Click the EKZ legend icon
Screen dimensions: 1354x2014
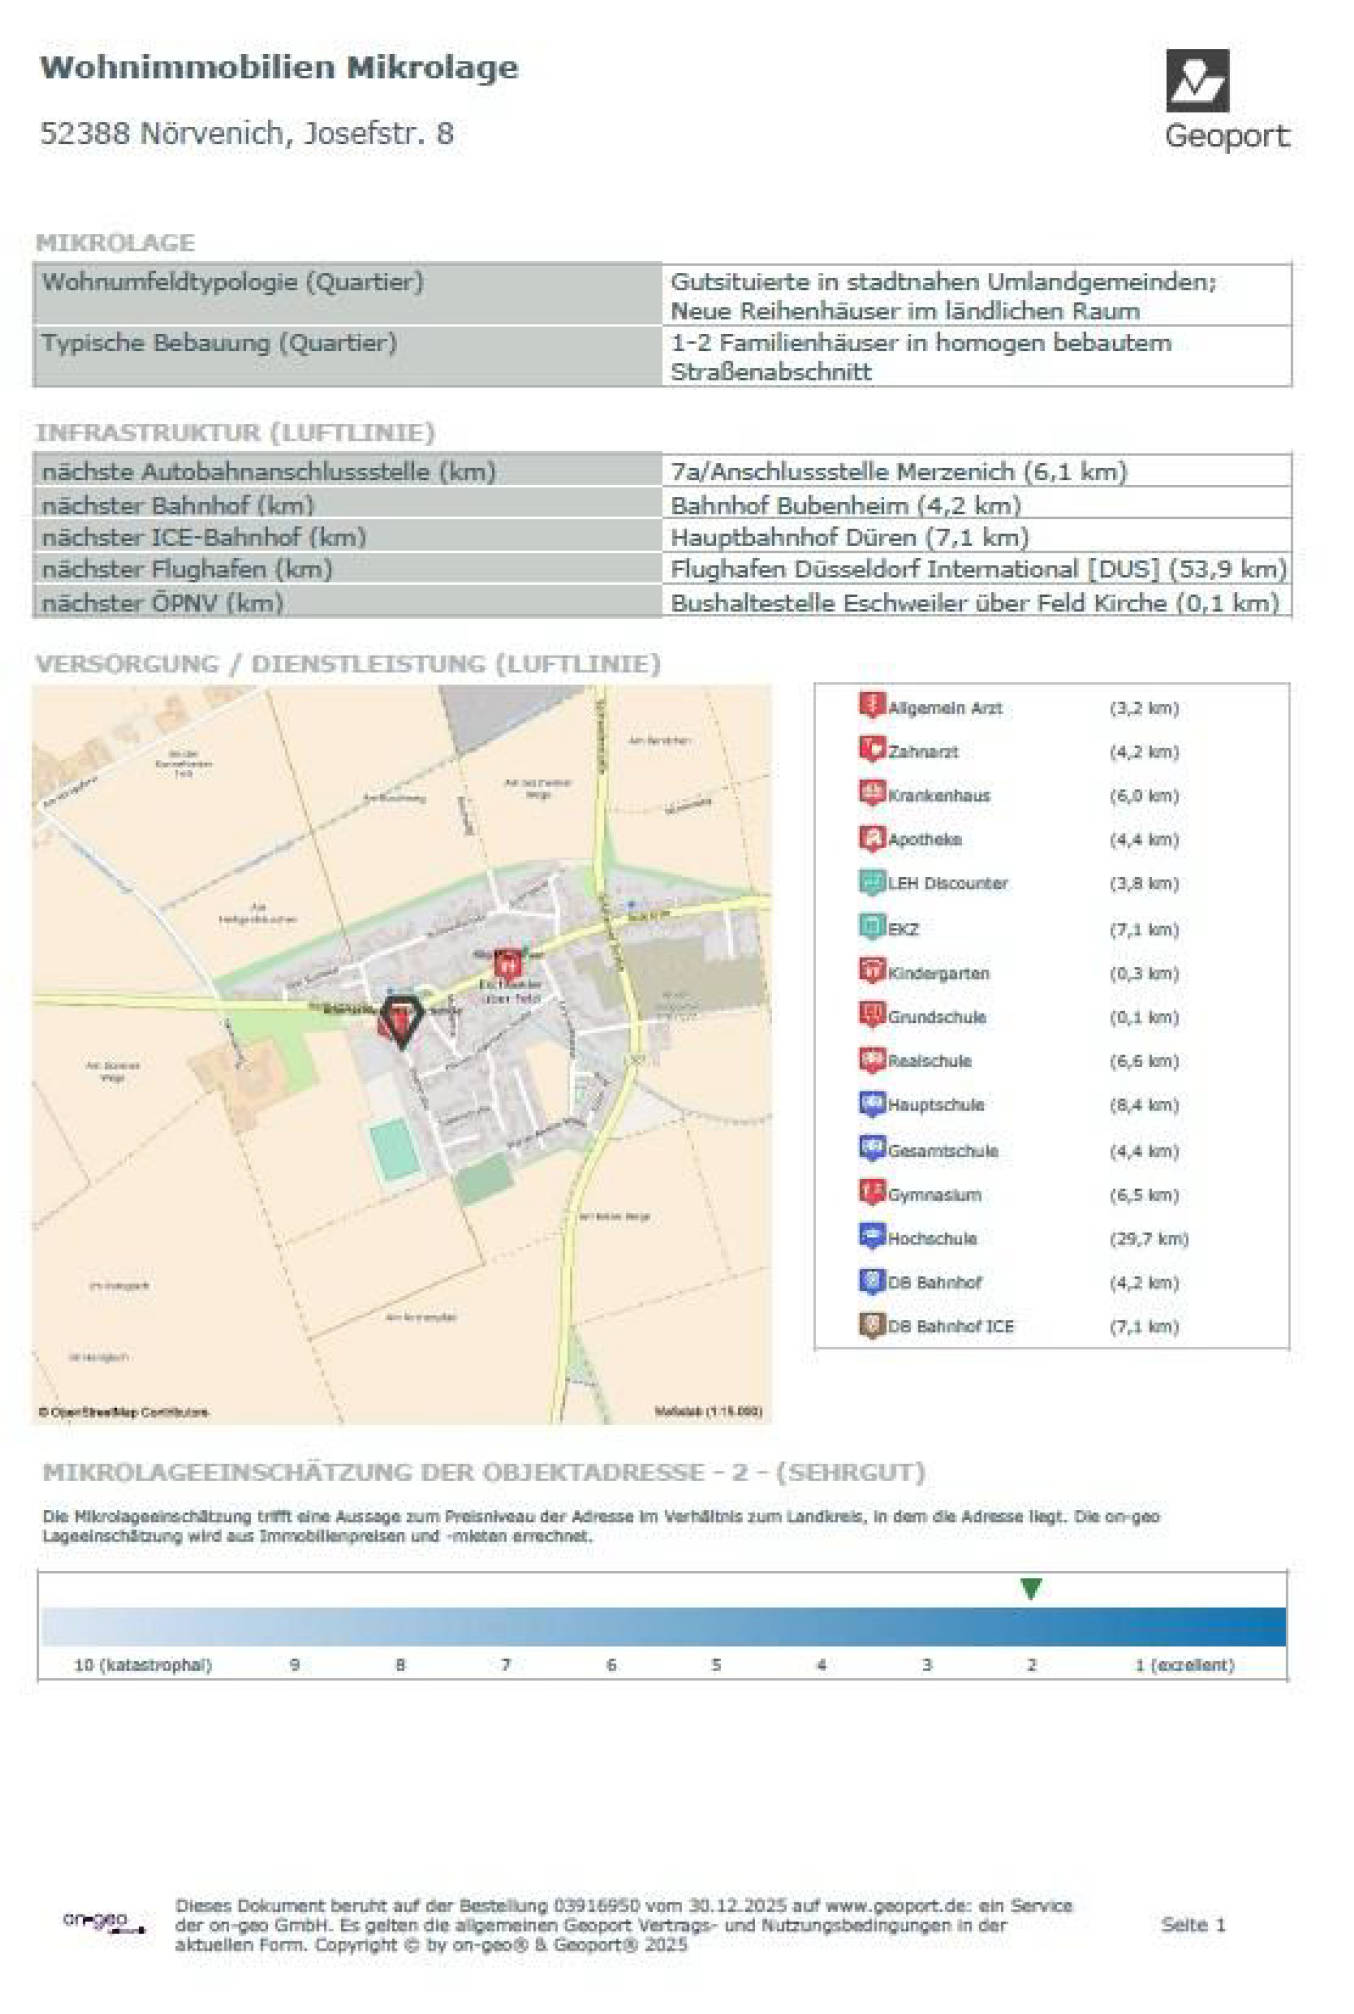click(x=872, y=926)
